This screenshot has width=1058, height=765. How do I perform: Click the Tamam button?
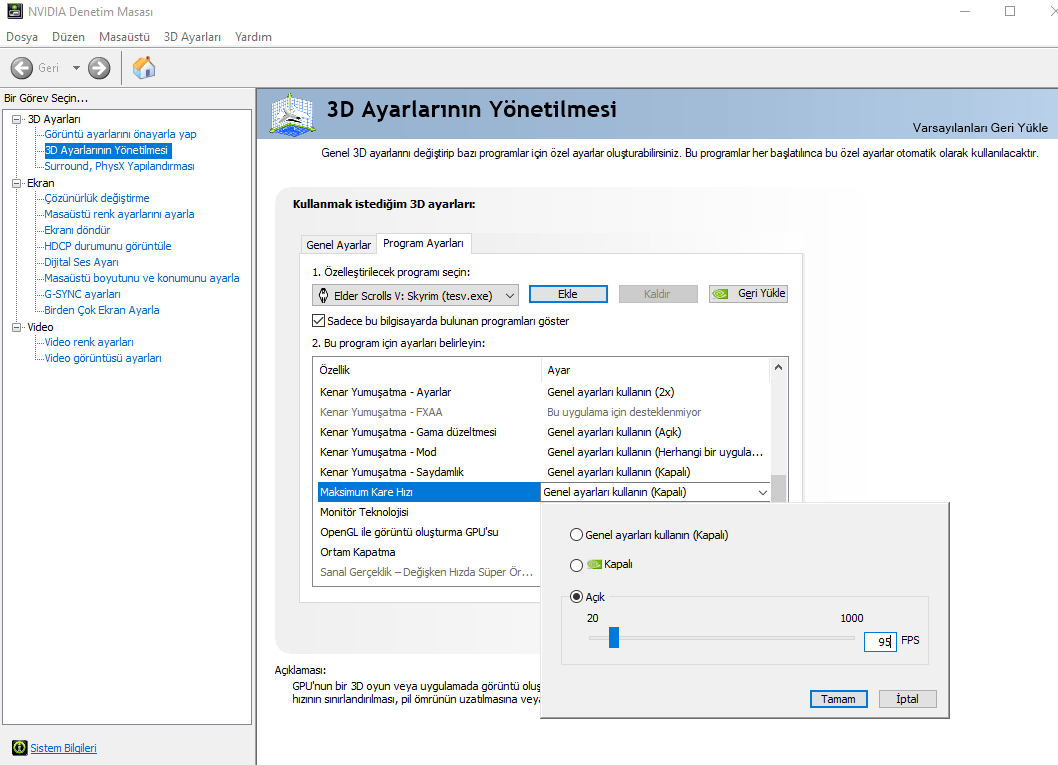[839, 699]
